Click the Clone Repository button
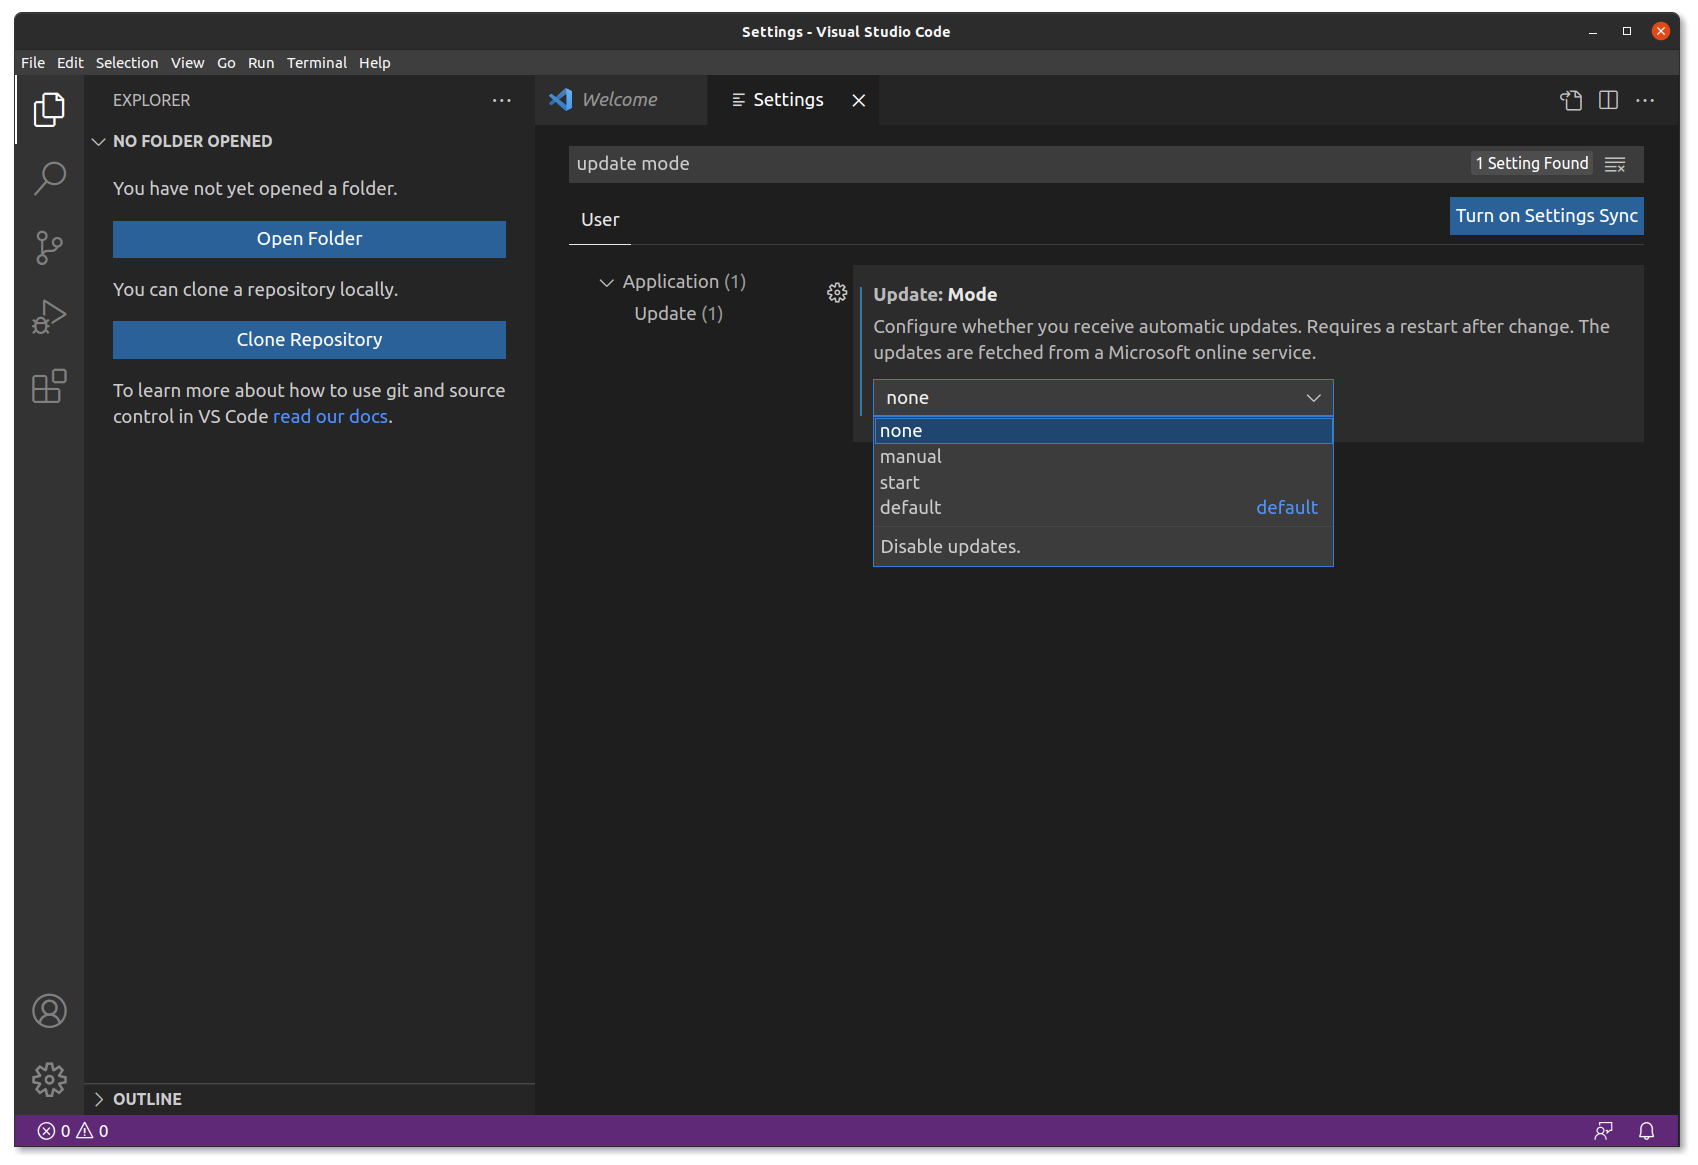1698x1165 pixels. (x=309, y=340)
